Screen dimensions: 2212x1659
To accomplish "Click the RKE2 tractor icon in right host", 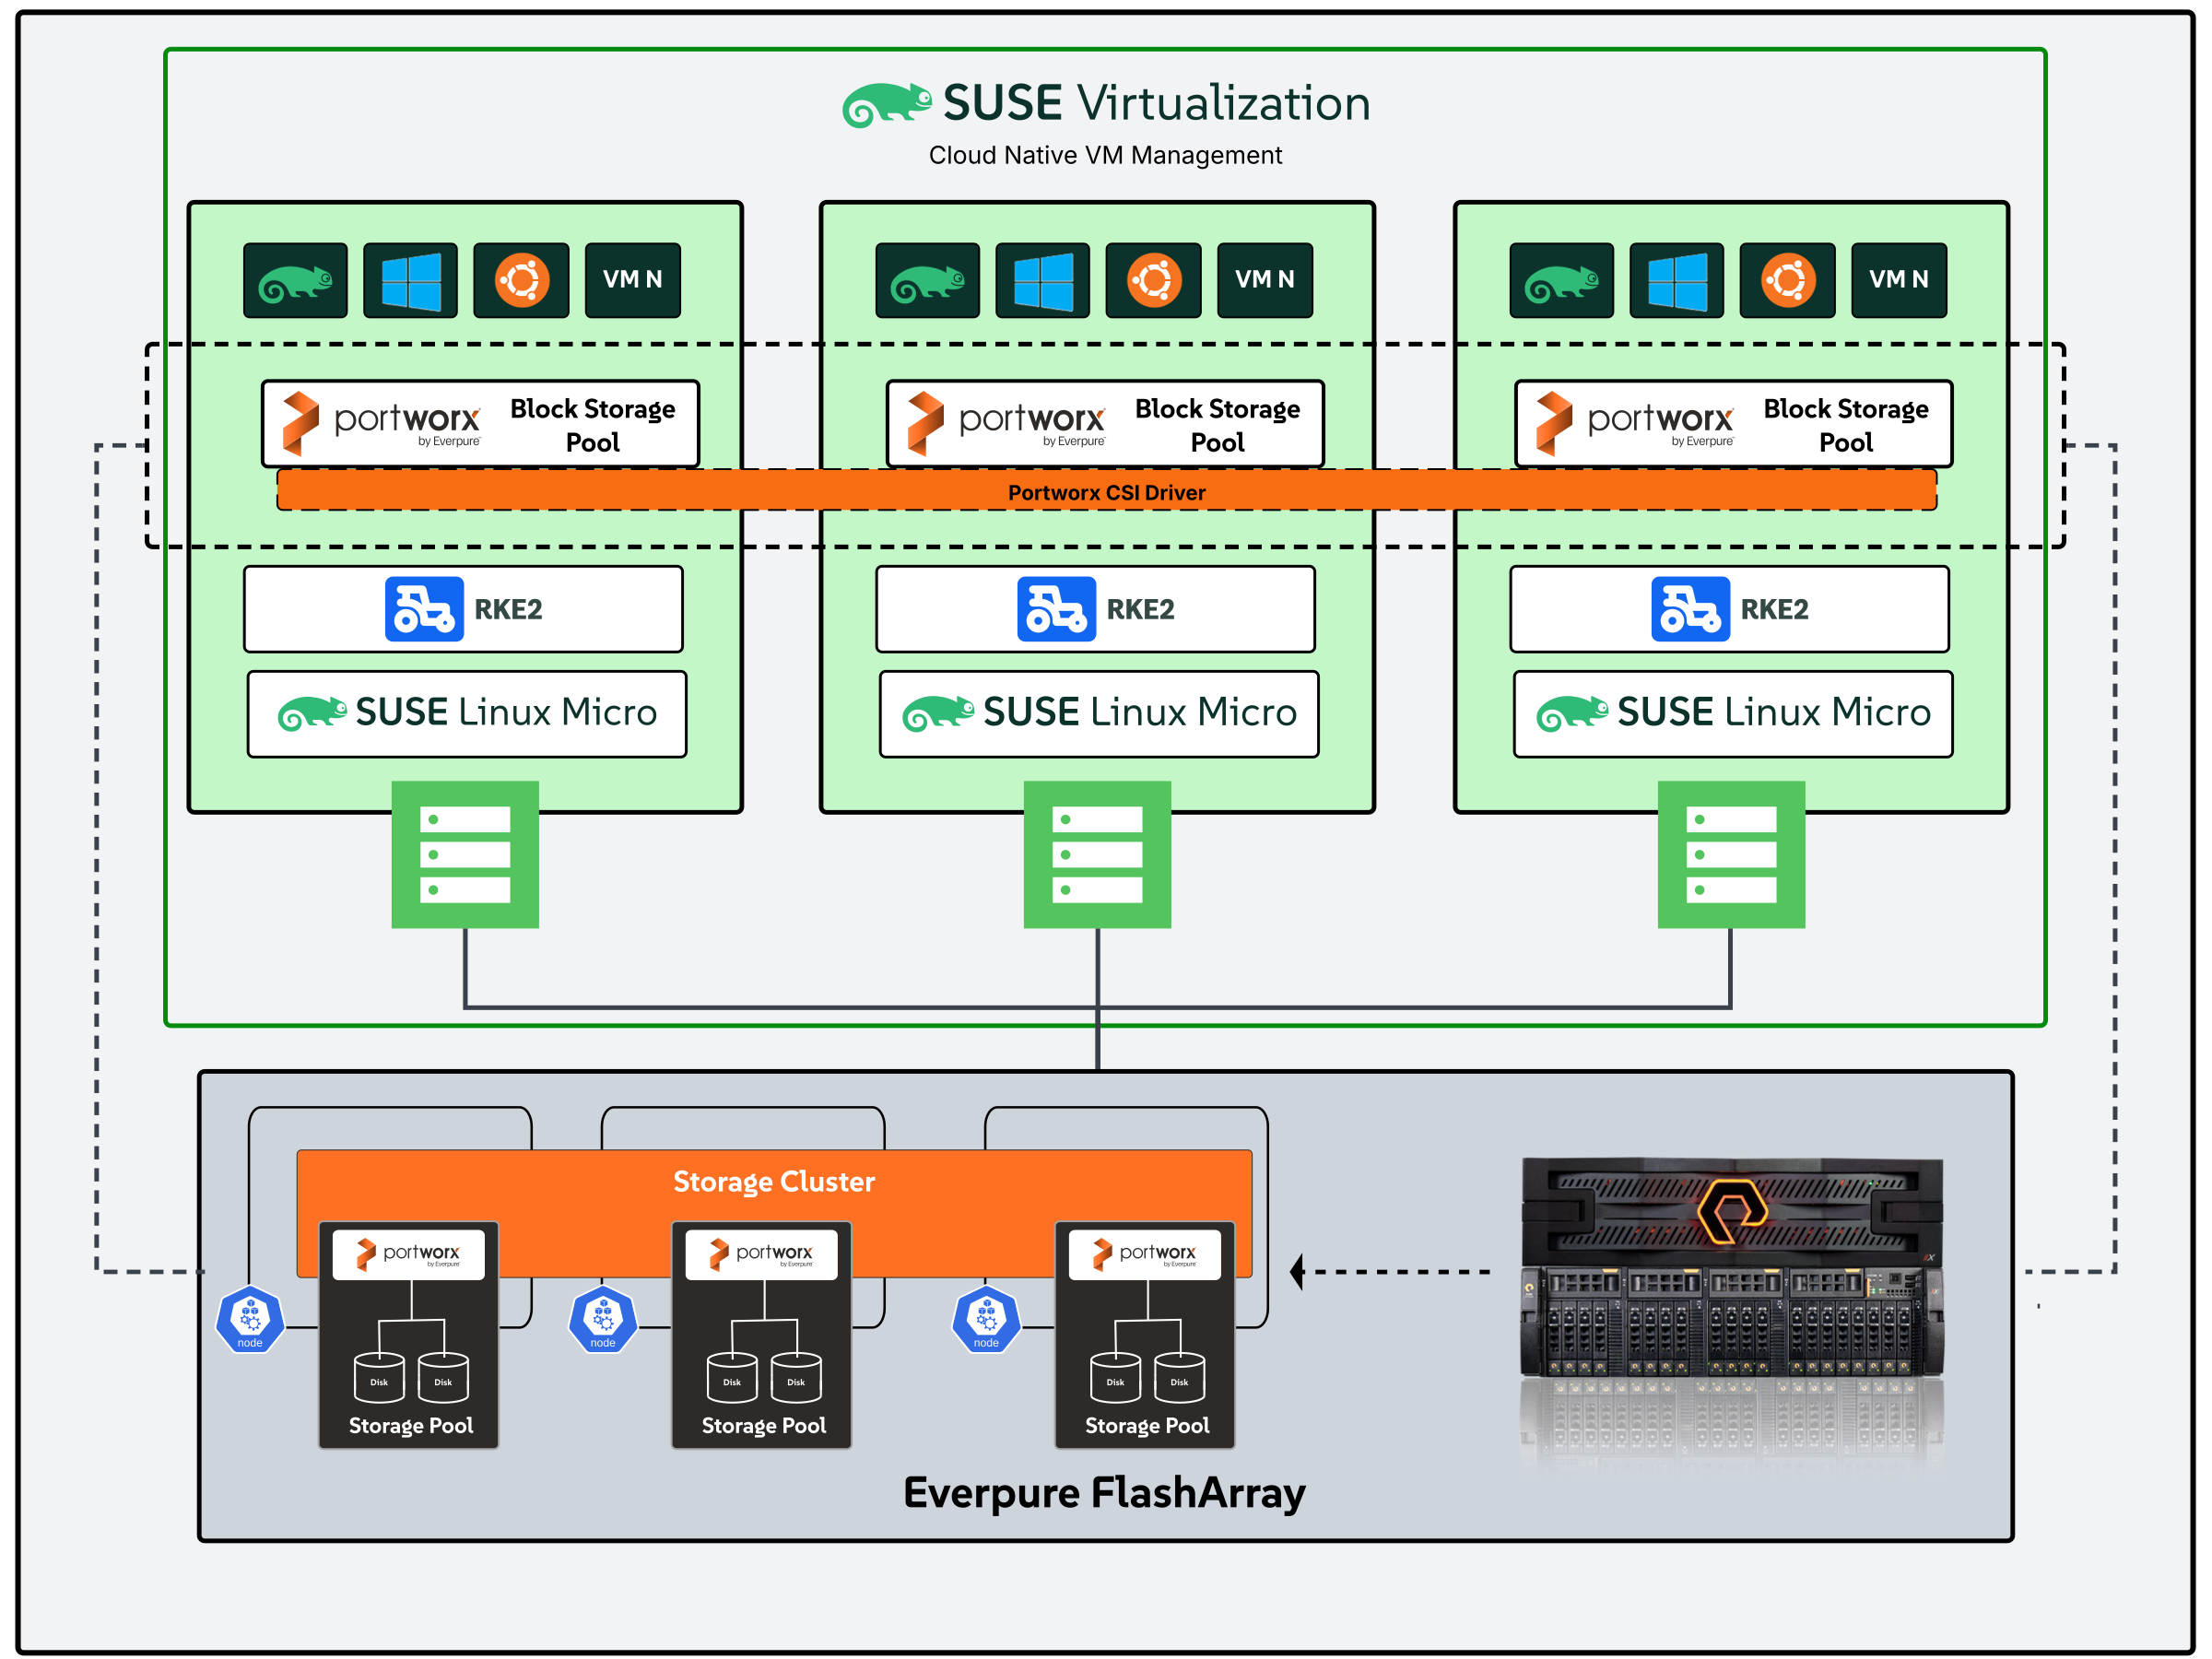I will point(1690,608).
